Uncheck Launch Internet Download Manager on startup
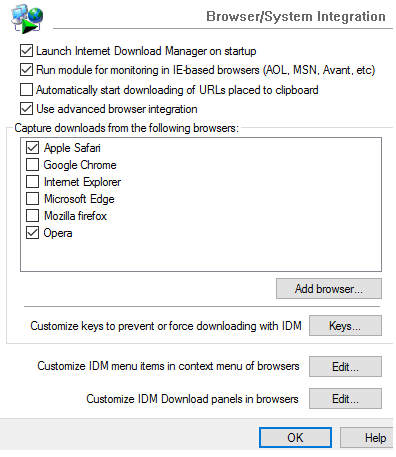This screenshot has width=396, height=457. tap(26, 51)
